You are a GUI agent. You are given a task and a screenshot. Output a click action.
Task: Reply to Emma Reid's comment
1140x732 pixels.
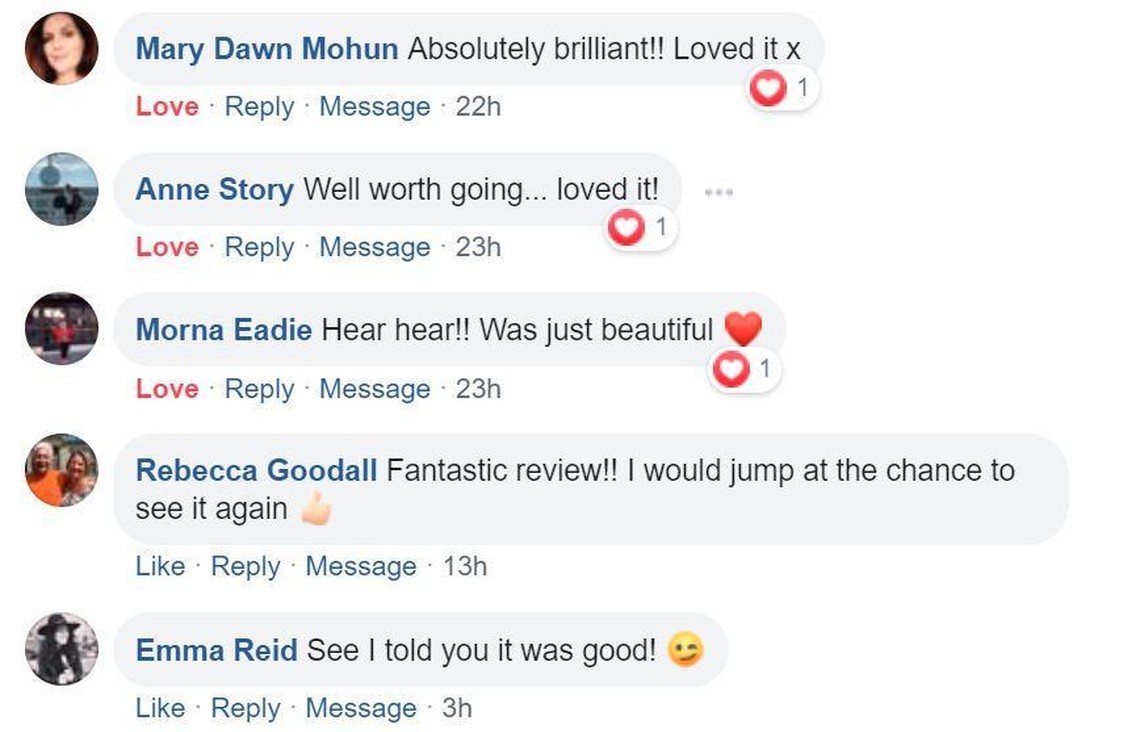coord(246,708)
